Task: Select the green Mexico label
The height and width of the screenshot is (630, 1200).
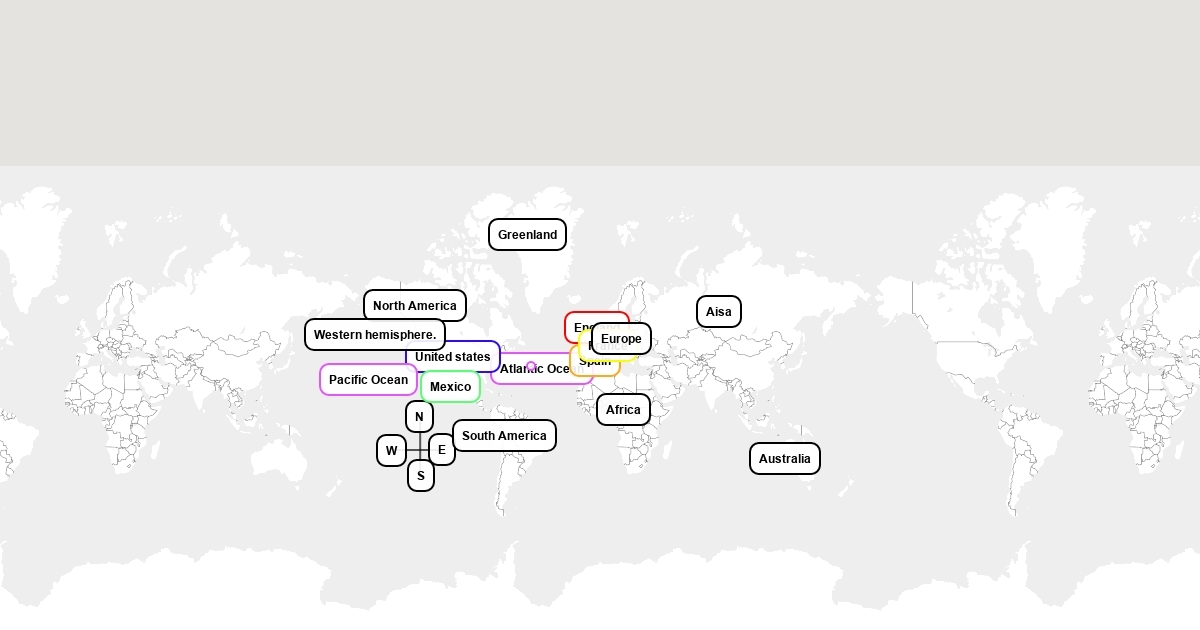Action: [x=451, y=387]
